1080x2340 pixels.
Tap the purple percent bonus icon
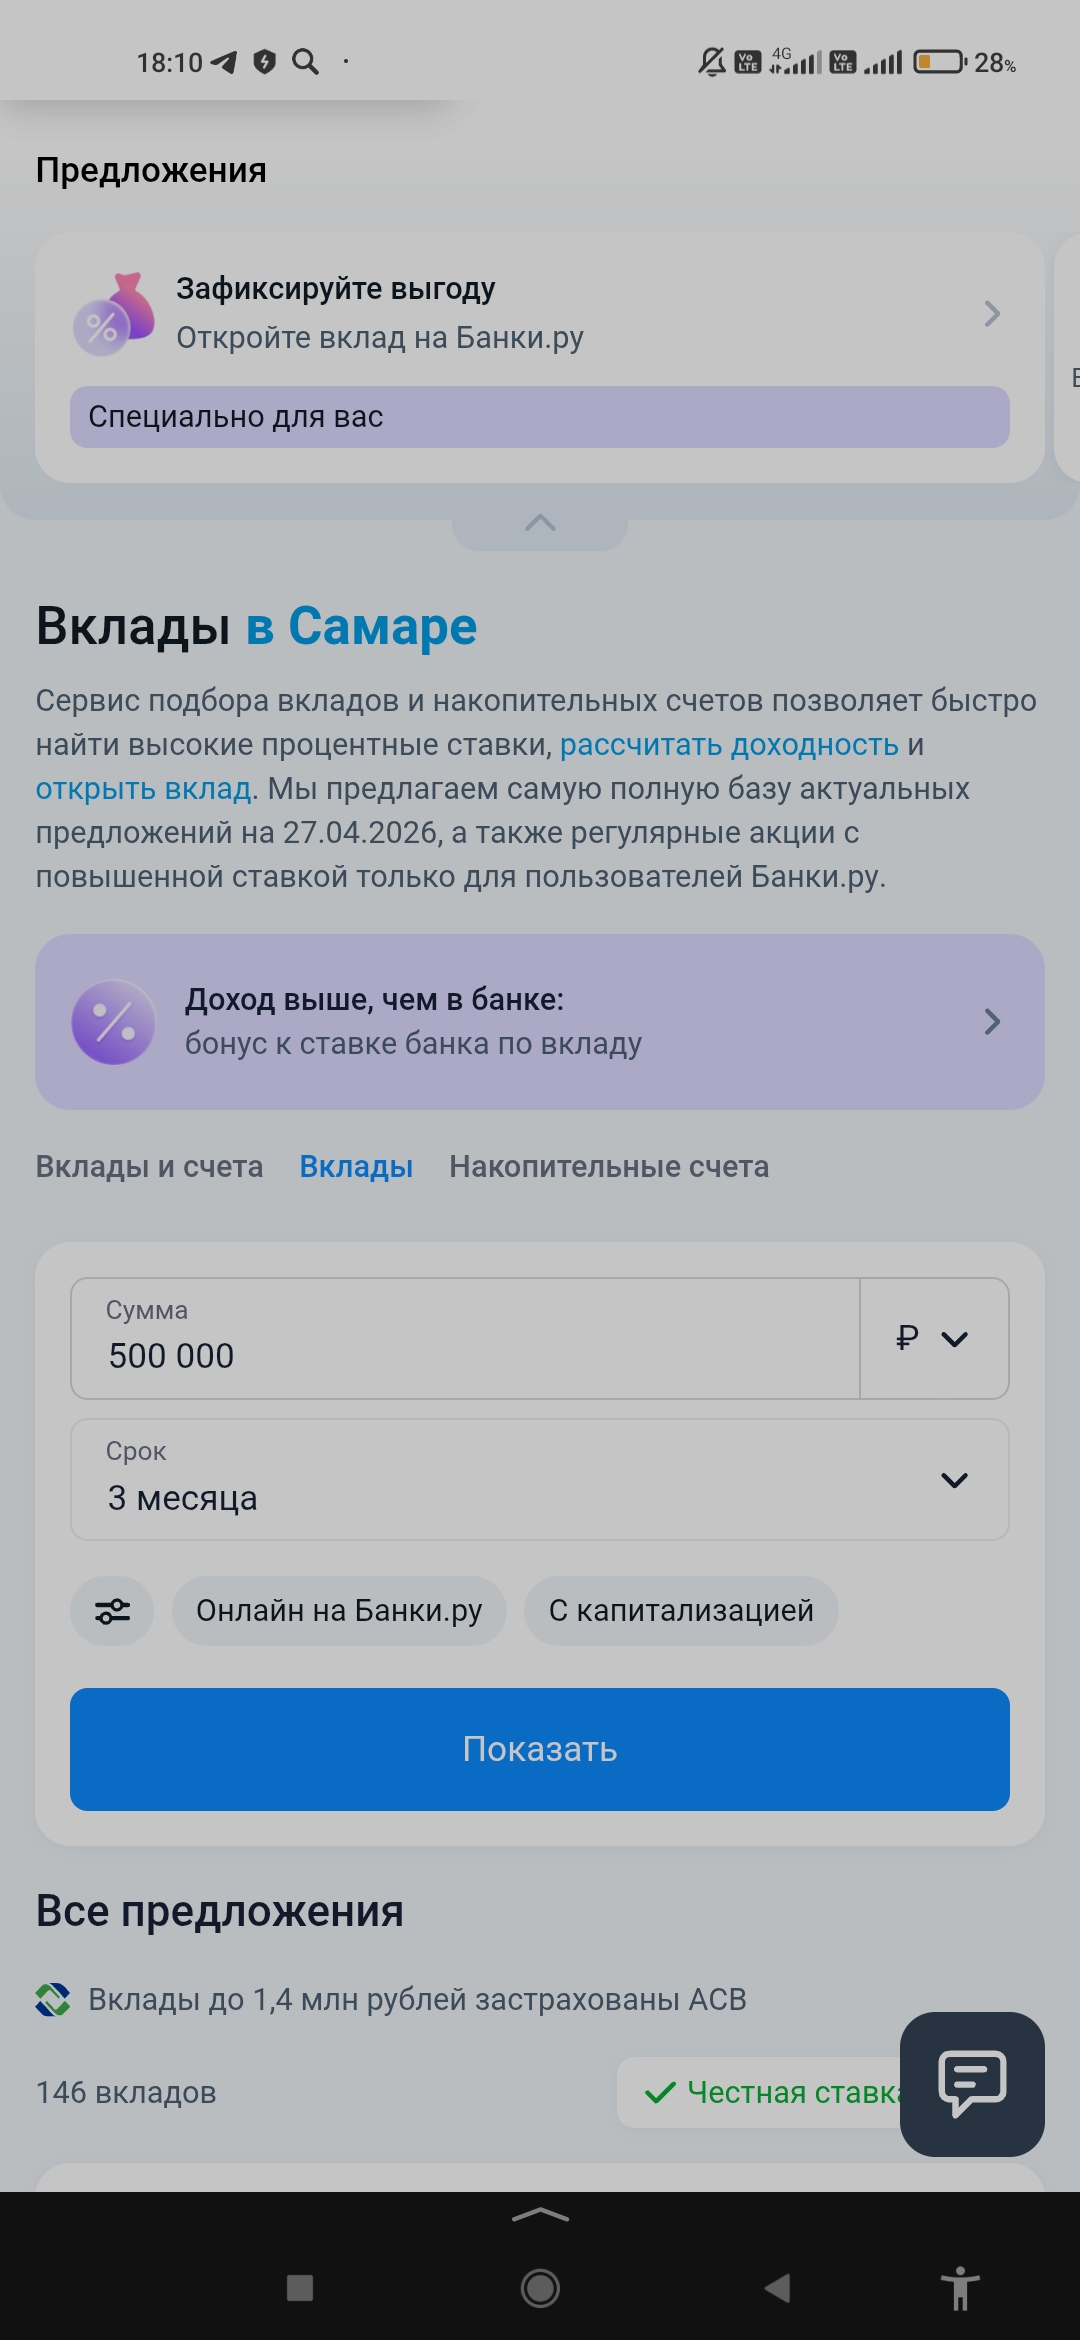click(114, 1022)
